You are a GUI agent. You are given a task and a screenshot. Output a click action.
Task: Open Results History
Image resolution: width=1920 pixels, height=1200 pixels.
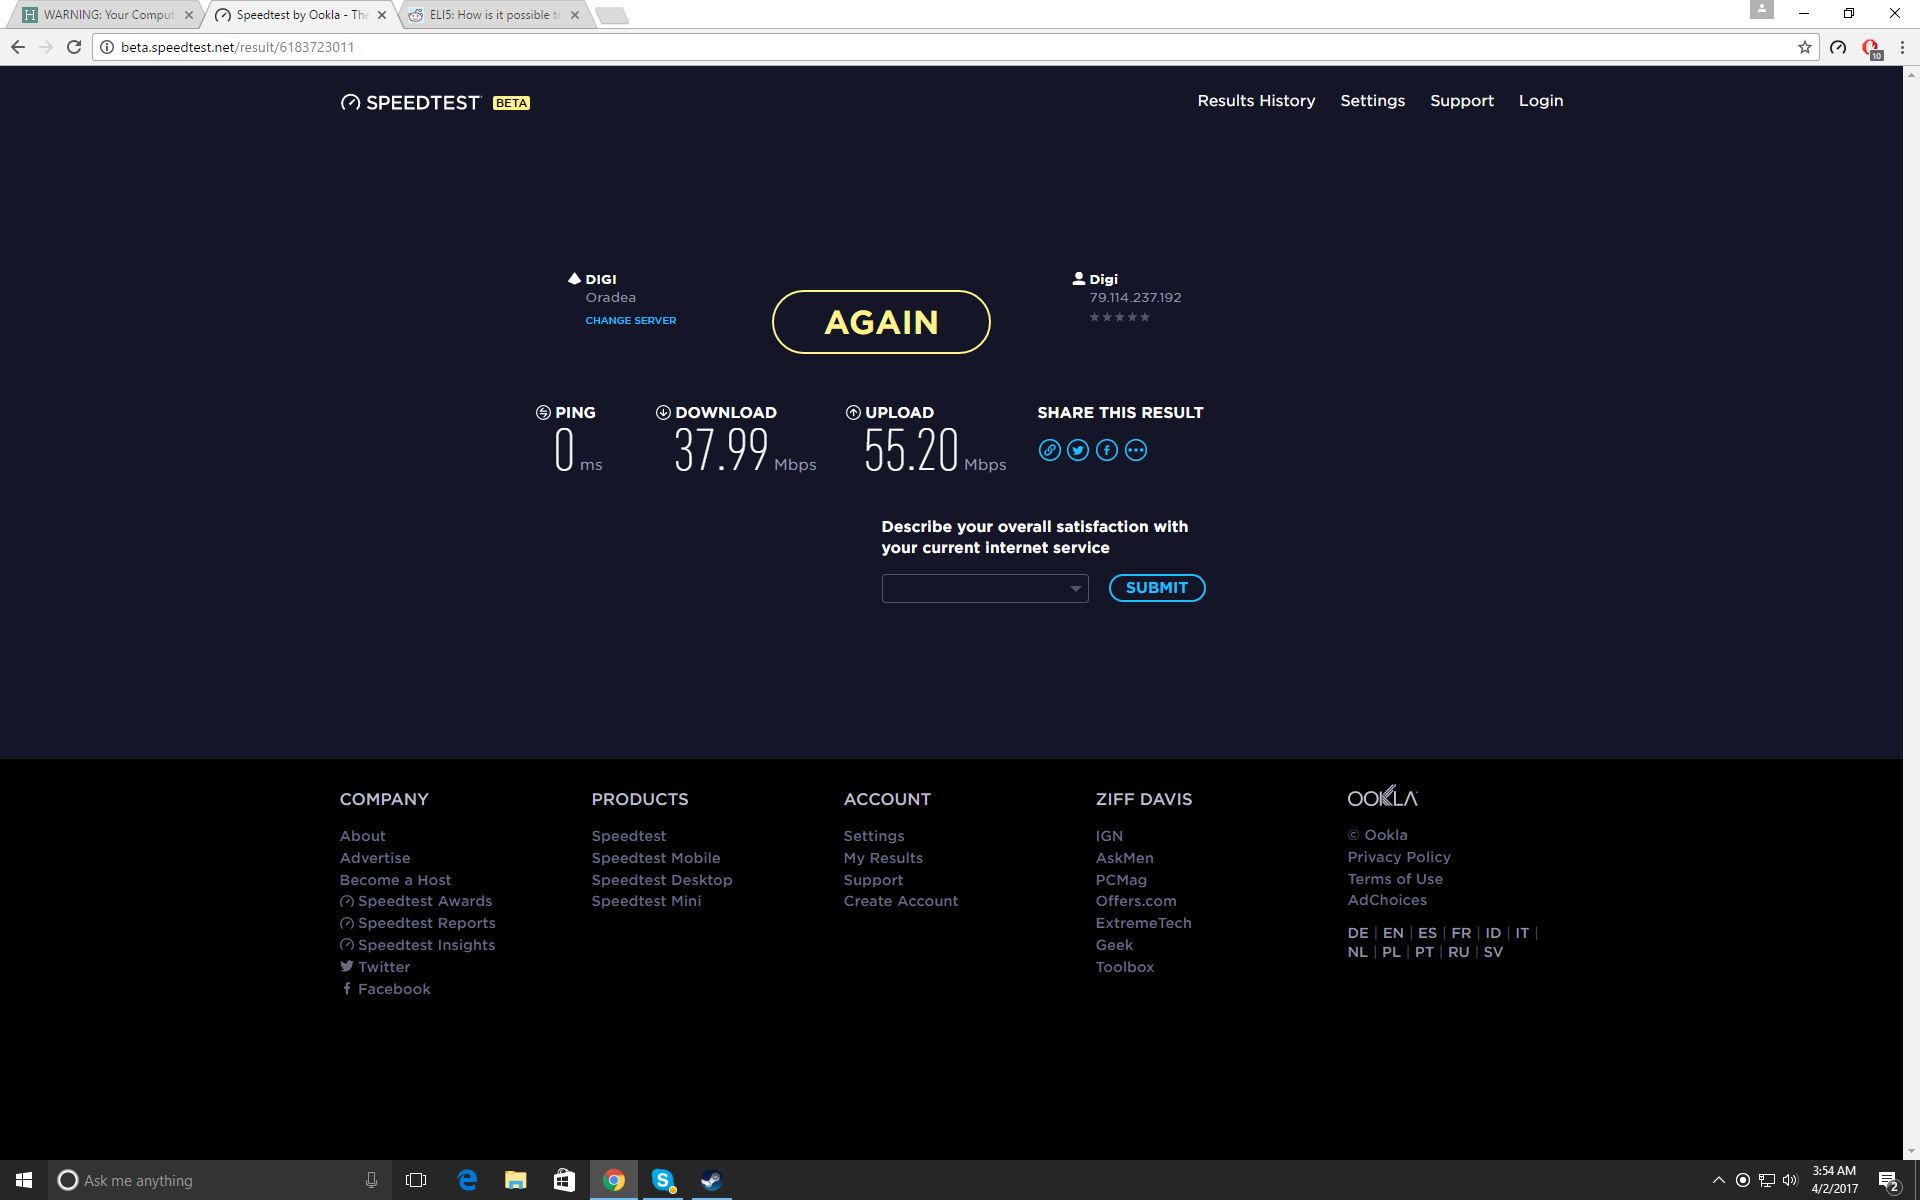tap(1256, 101)
